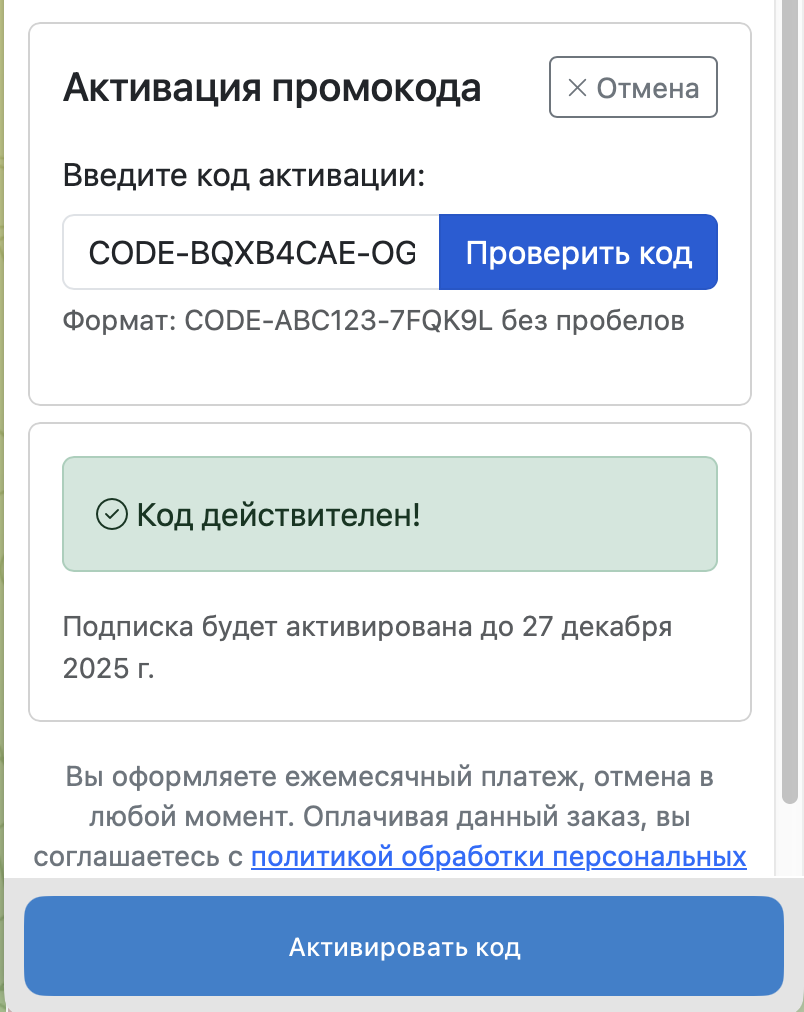
Task: Click the checkmark circle icon in the success banner
Action: tap(109, 514)
